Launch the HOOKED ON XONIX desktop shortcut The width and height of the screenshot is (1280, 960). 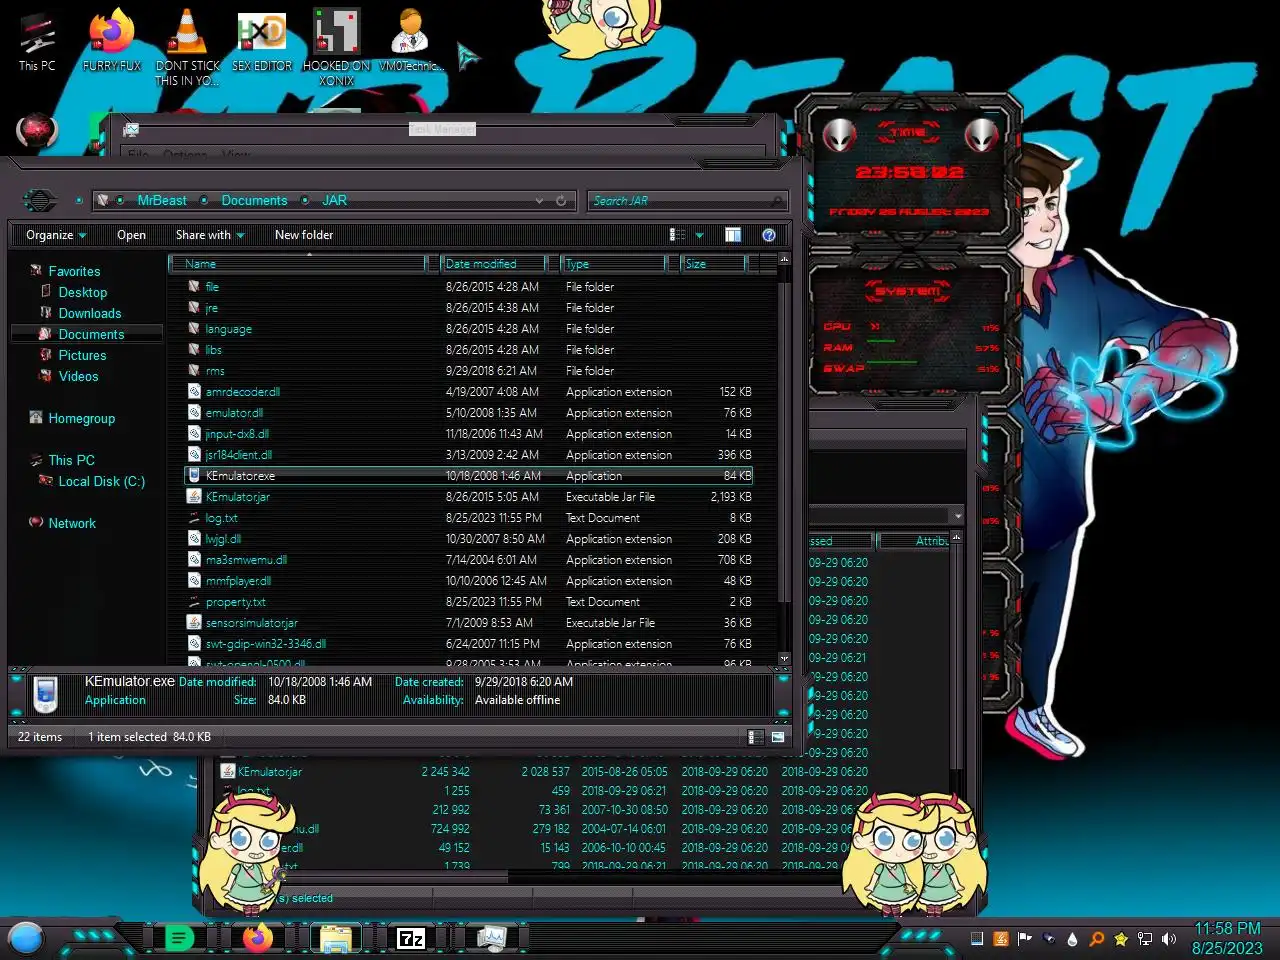click(336, 45)
